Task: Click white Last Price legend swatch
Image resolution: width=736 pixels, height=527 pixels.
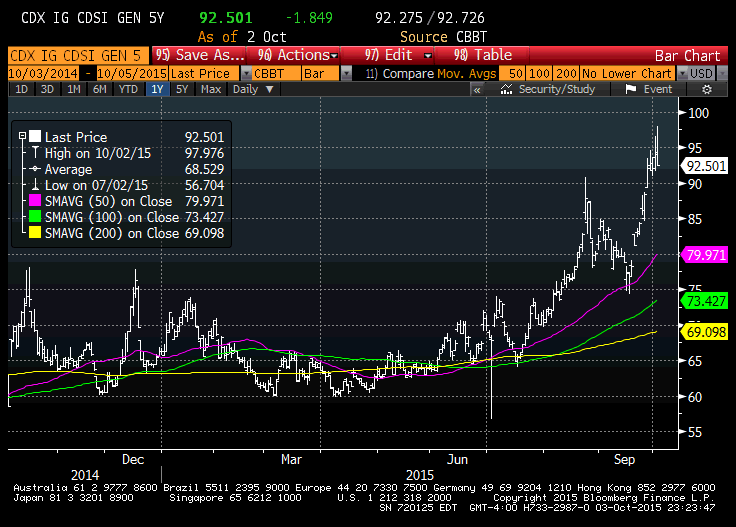Action: (35, 137)
